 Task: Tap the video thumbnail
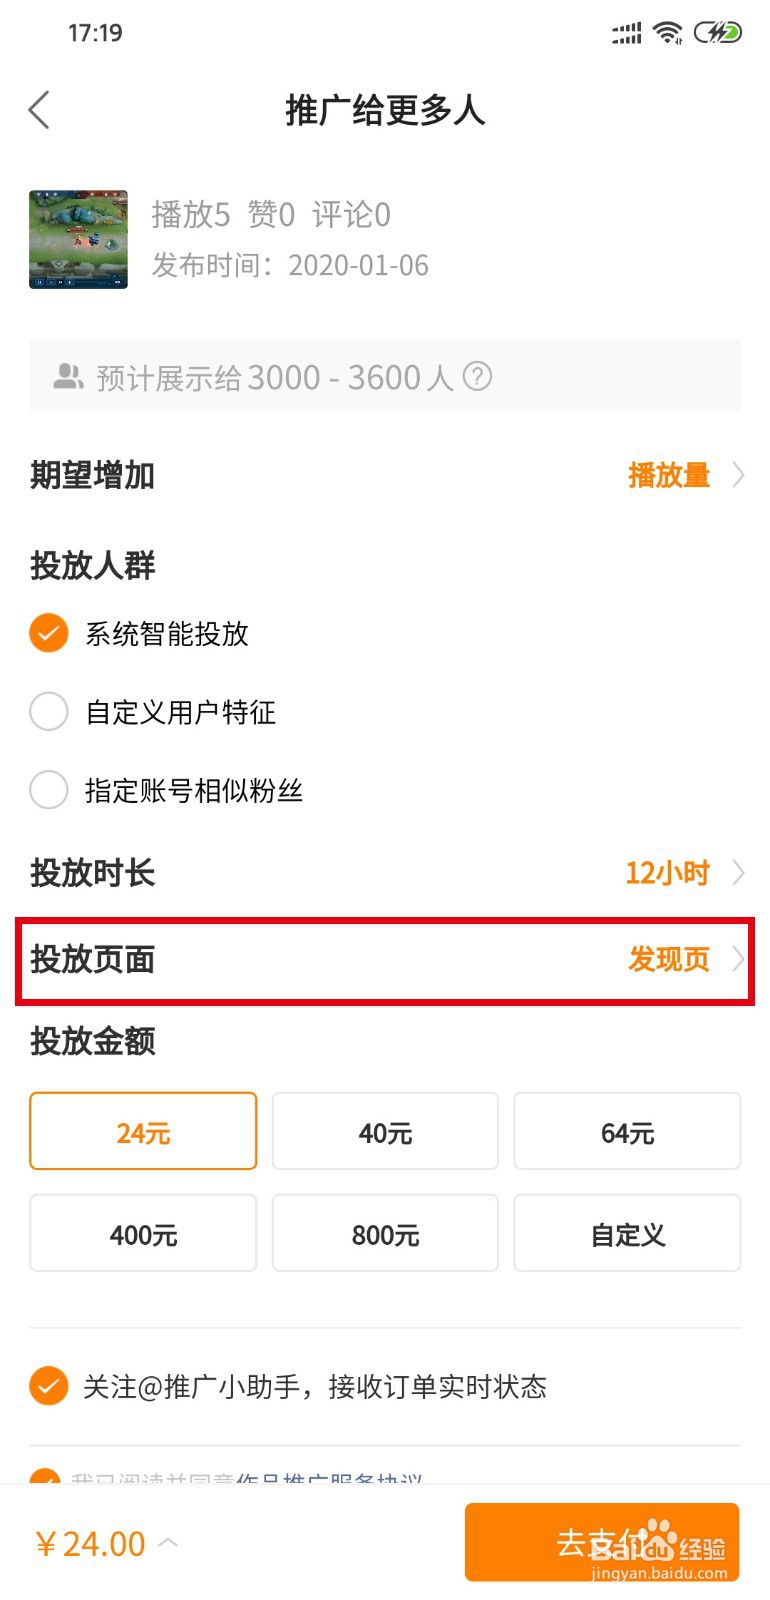(x=79, y=239)
